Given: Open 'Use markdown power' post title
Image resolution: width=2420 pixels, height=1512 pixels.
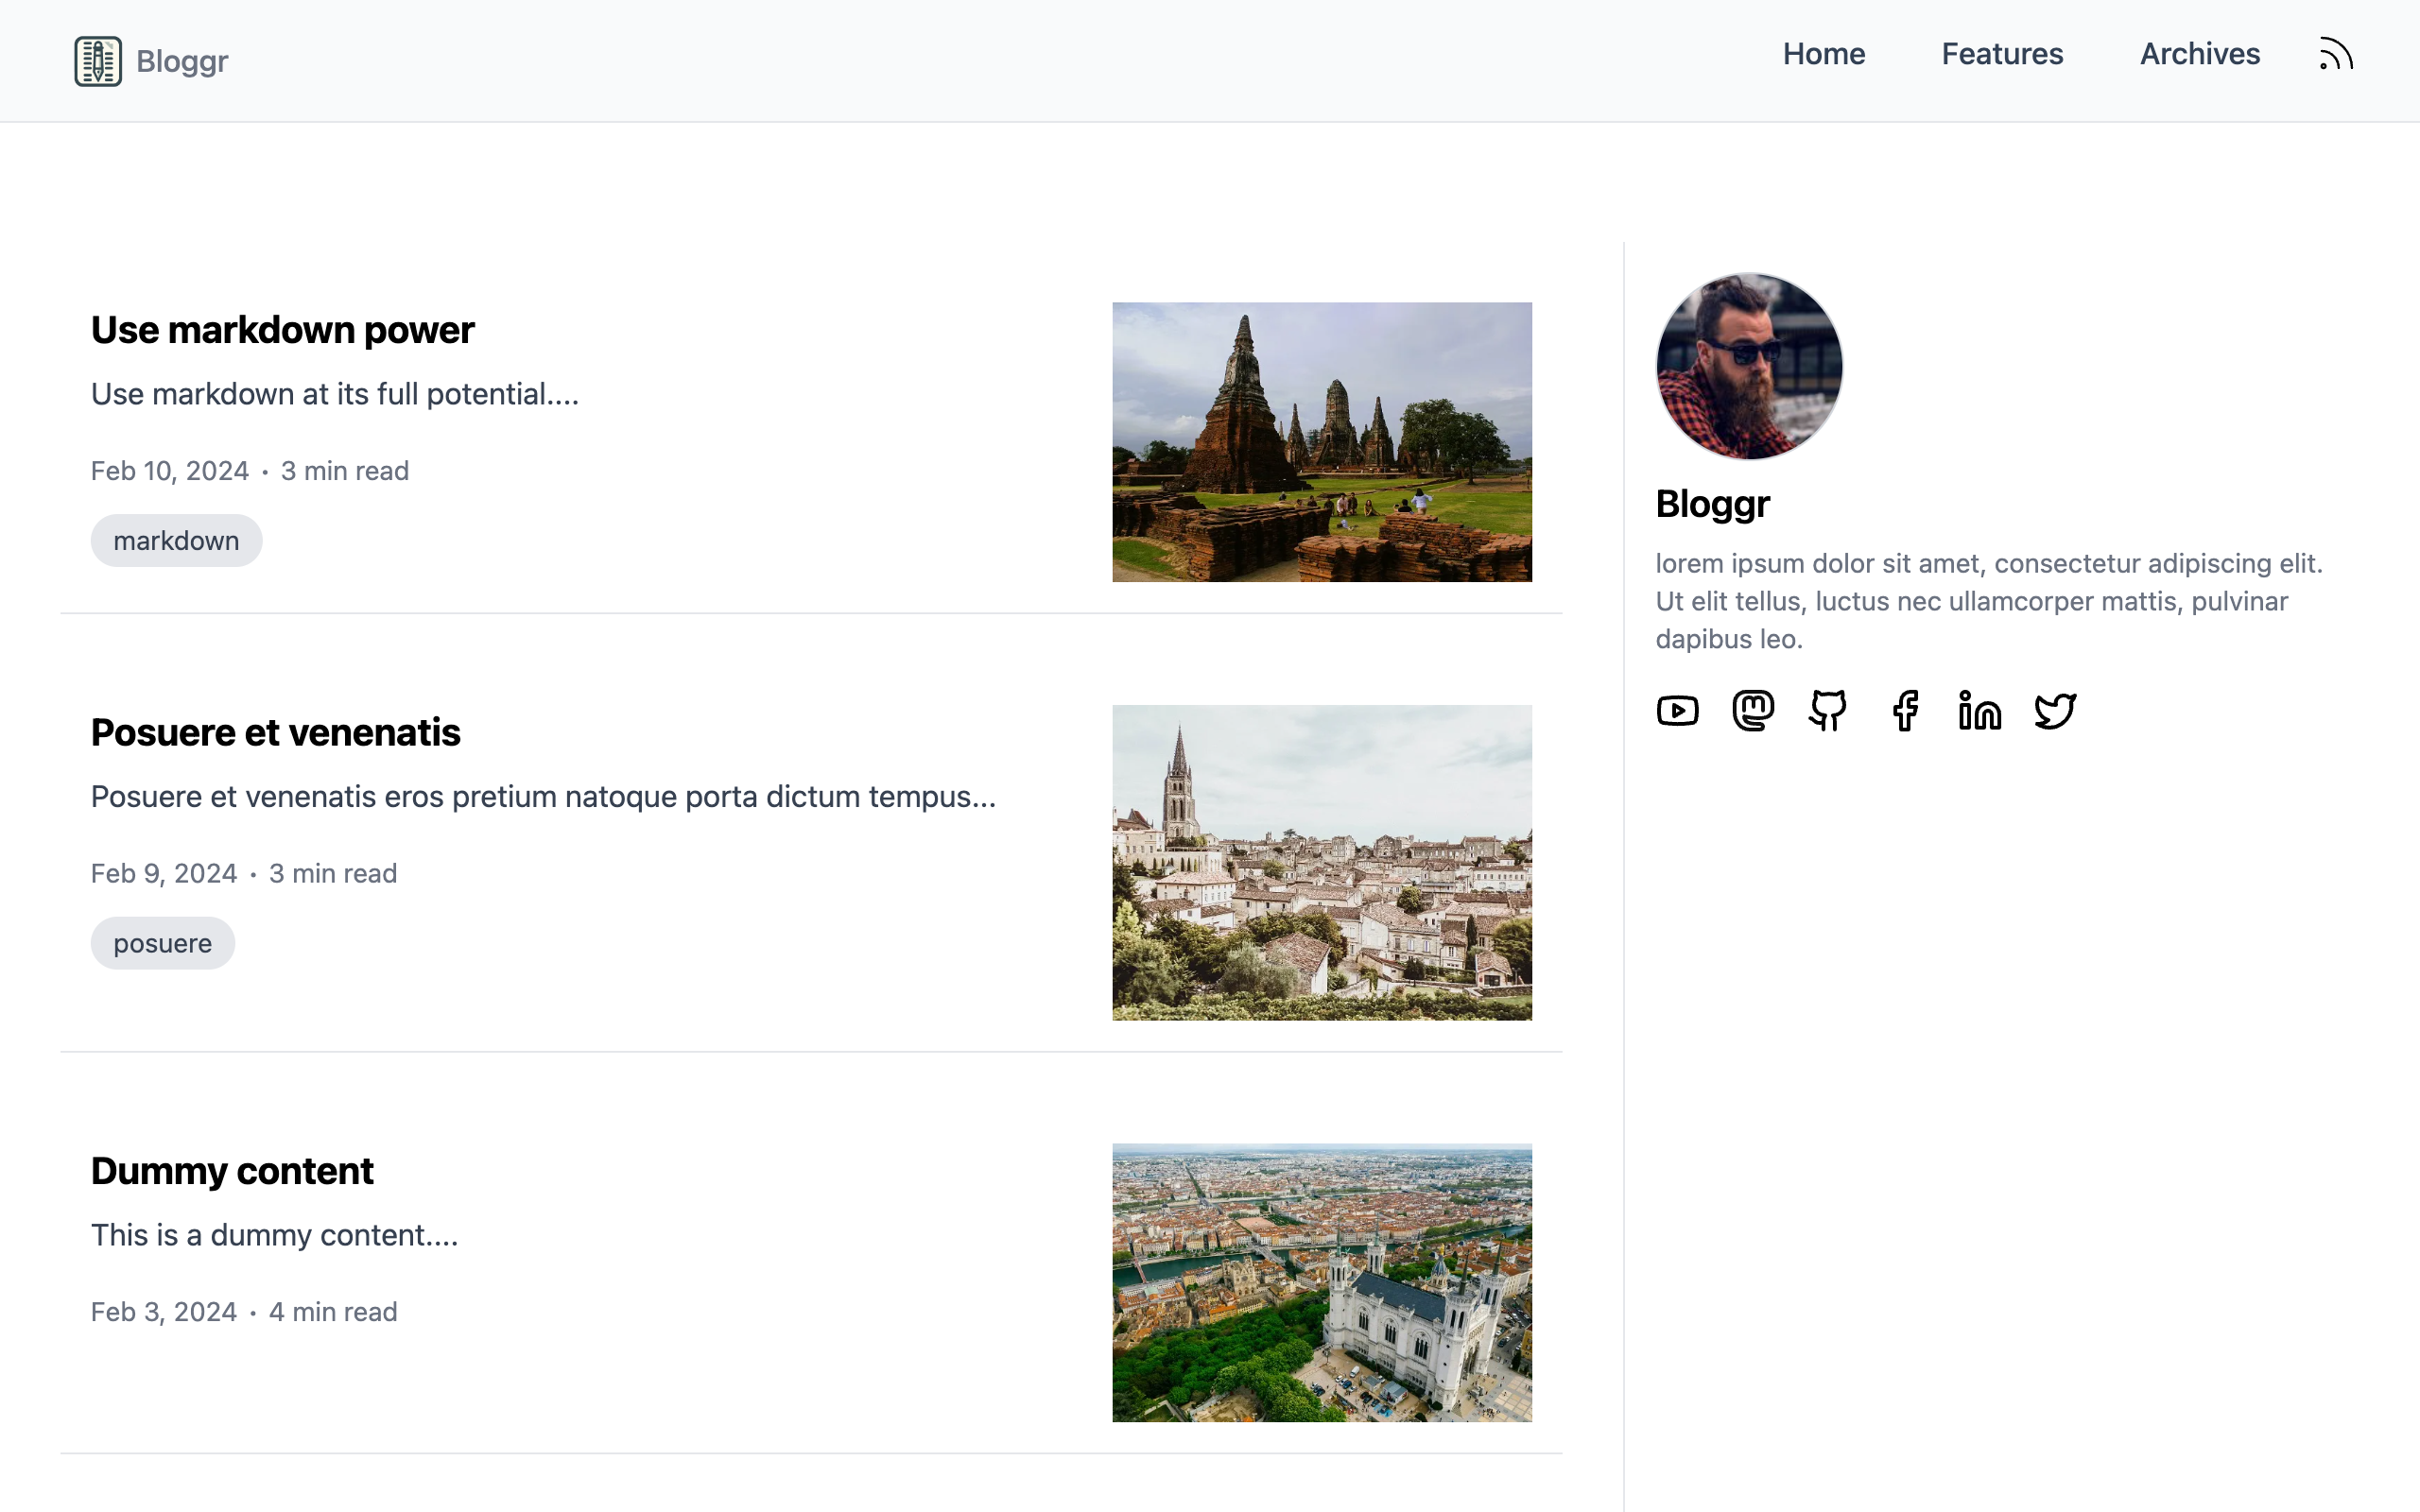Looking at the screenshot, I should click(282, 330).
